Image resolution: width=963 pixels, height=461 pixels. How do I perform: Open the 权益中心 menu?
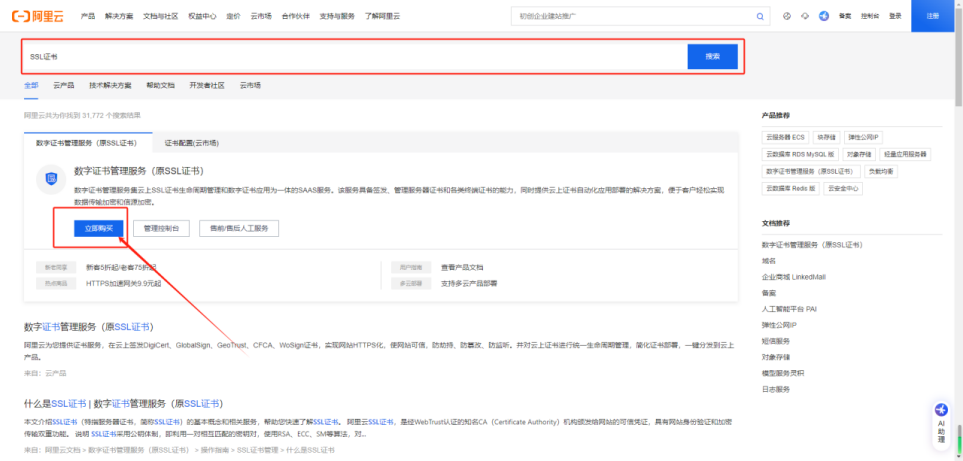[202, 17]
